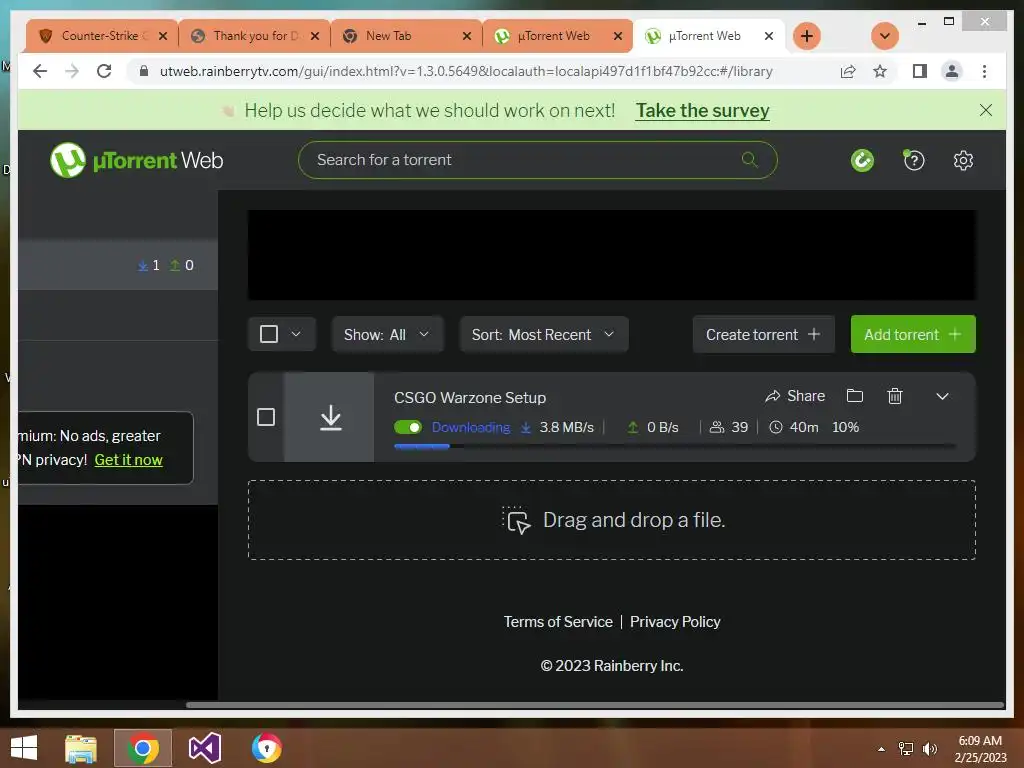Open the tab search dropdown
The image size is (1024, 768).
point(884,36)
